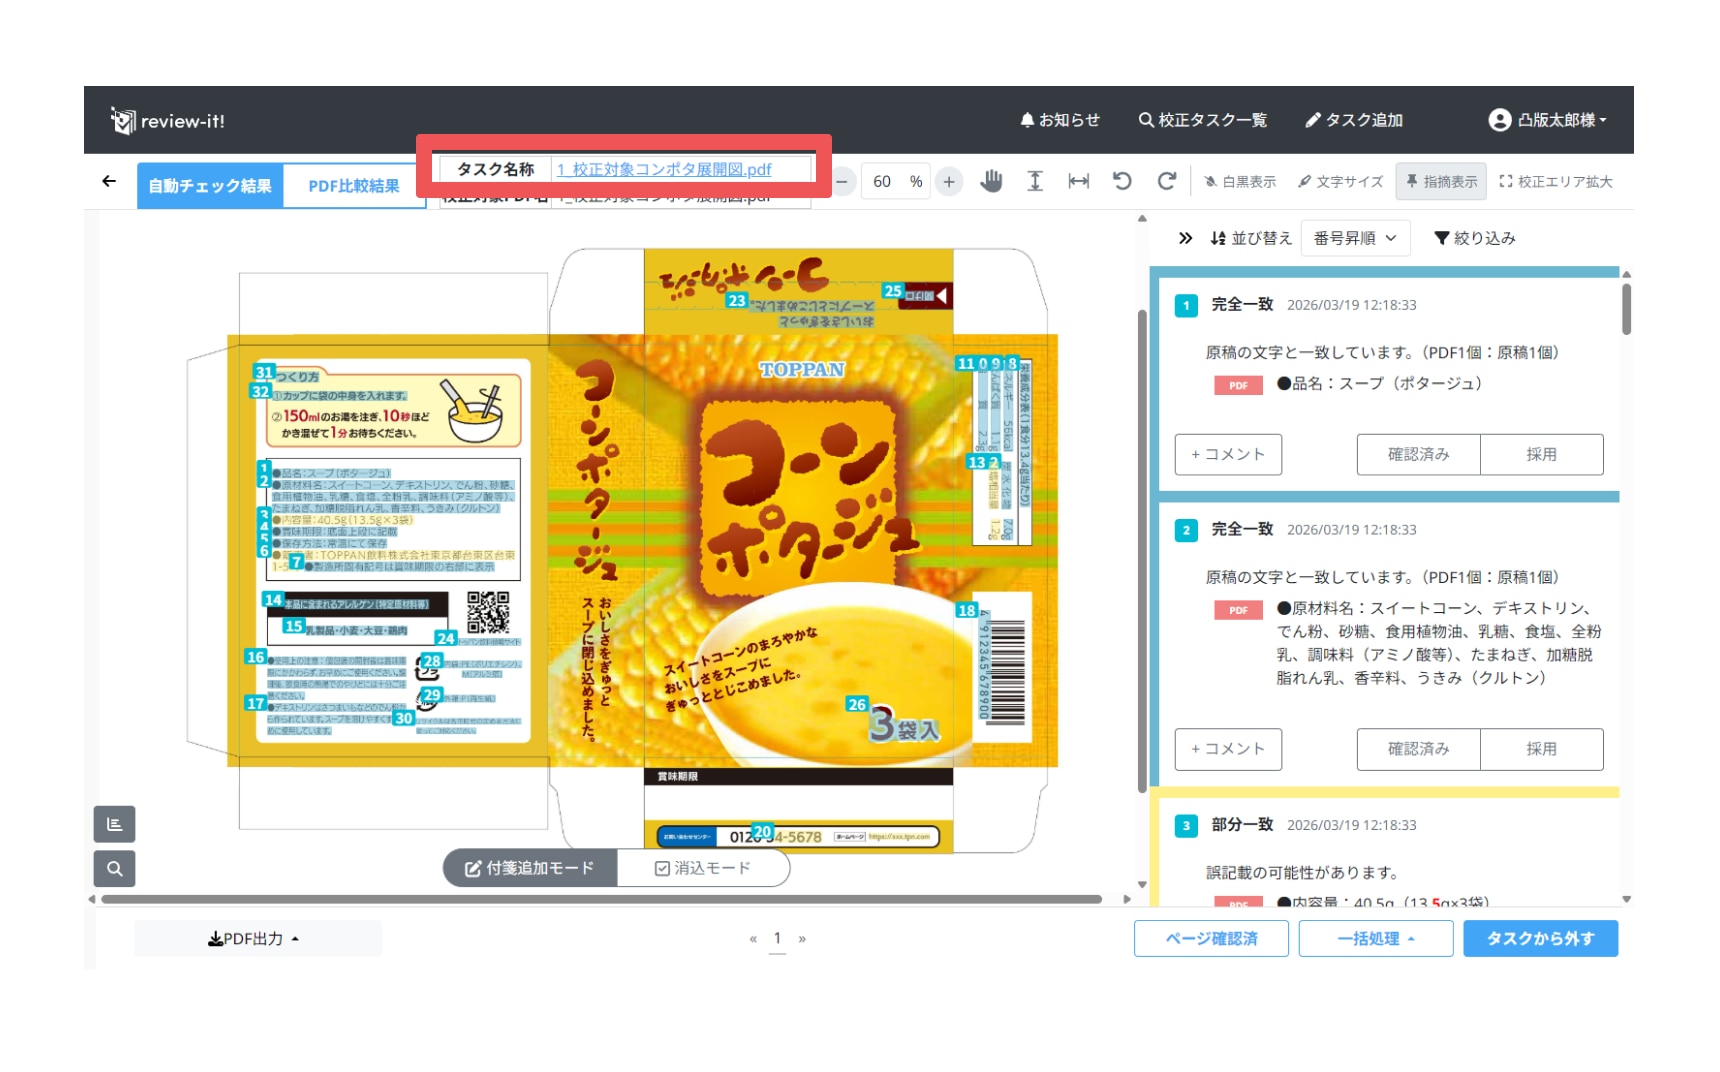Open the 一括処理 dropdown

point(1375,939)
